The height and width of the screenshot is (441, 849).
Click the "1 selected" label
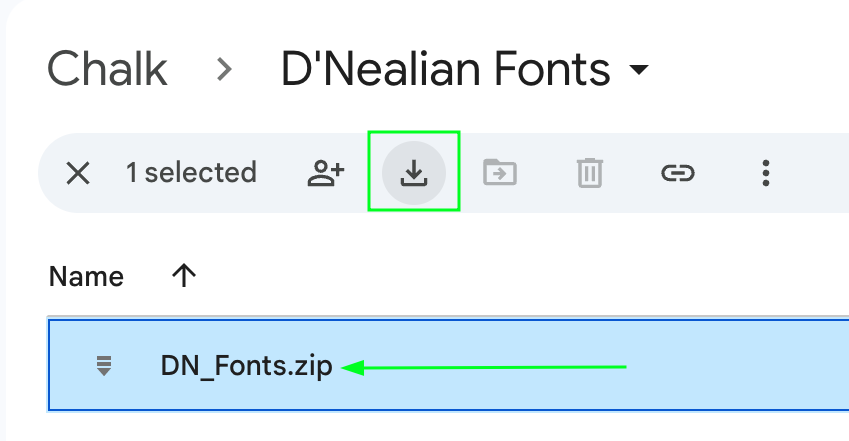point(191,173)
